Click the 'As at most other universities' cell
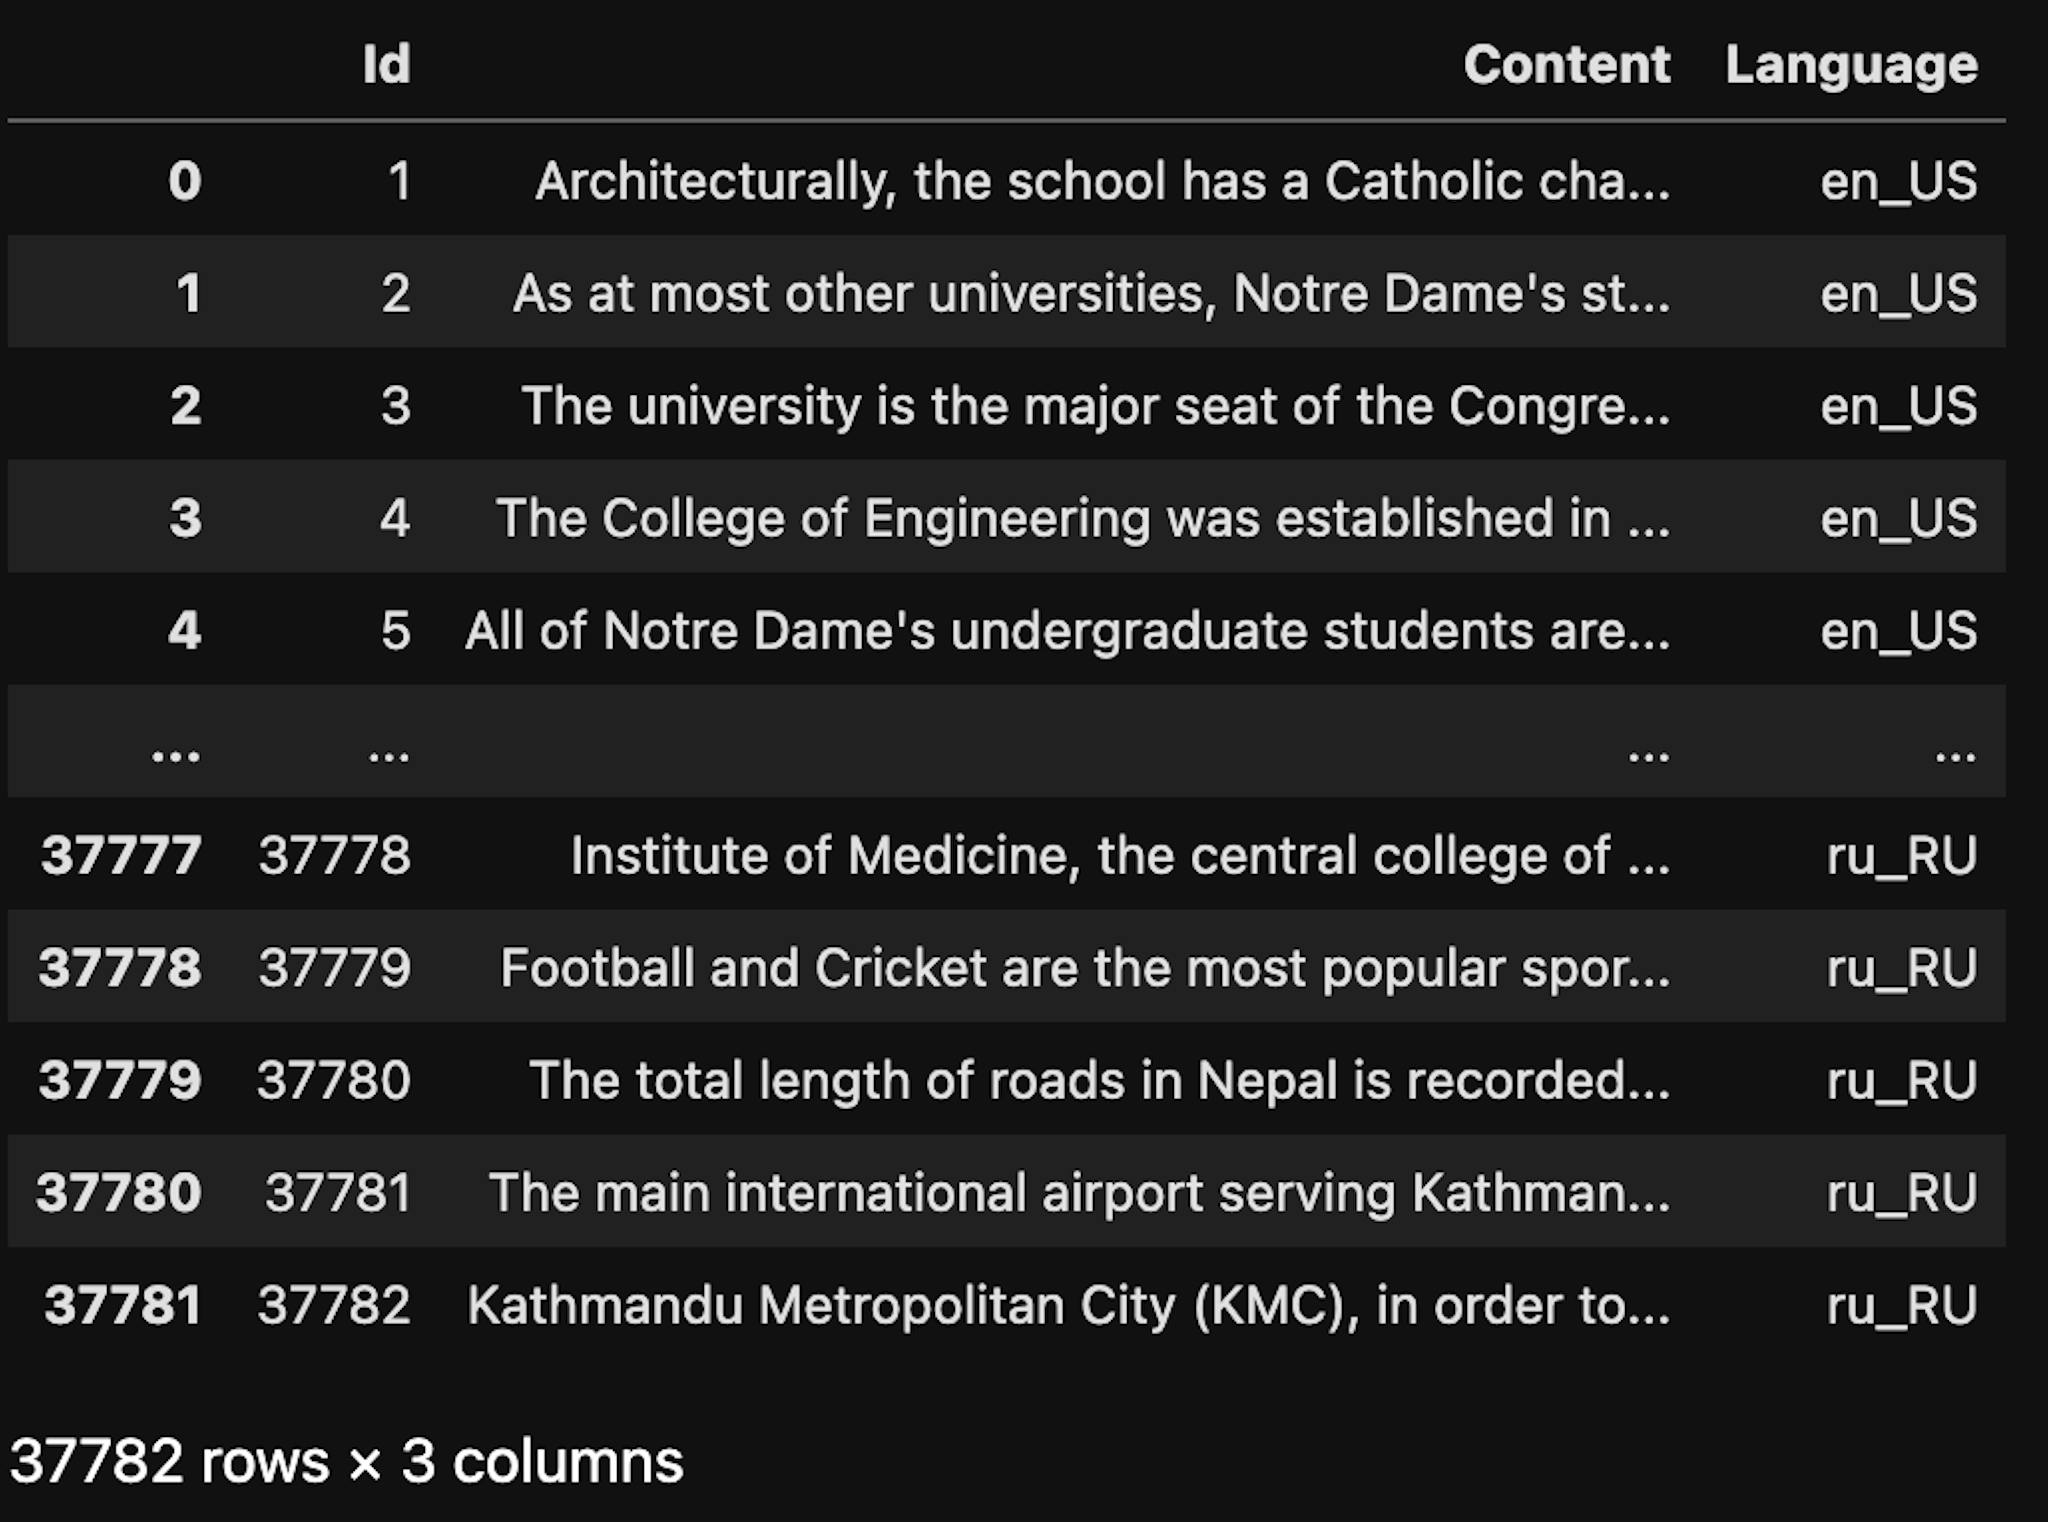This screenshot has width=2048, height=1522. (1091, 294)
